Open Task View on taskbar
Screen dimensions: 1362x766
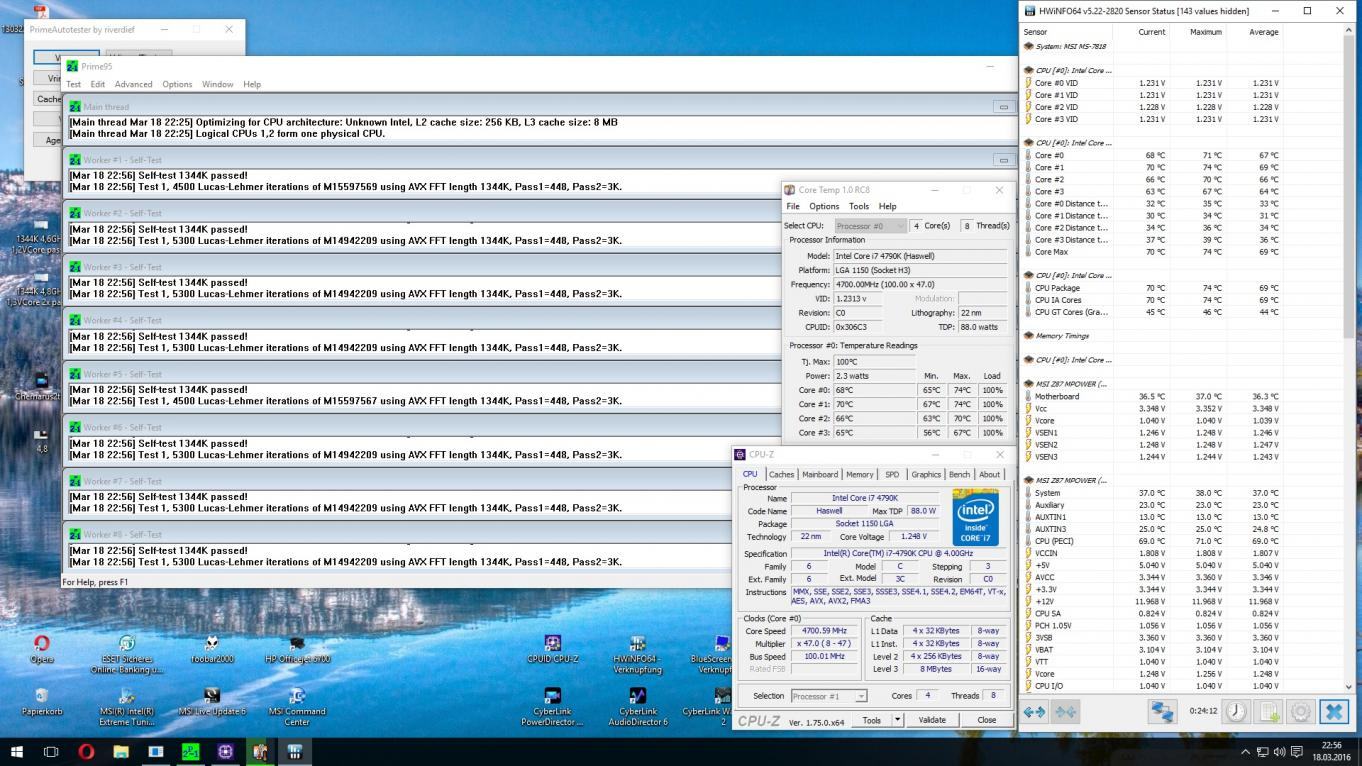(51, 752)
